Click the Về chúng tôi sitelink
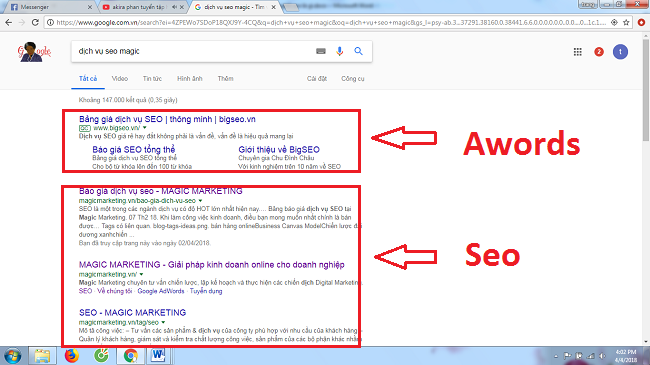This screenshot has height=365, width=650. tap(114, 291)
